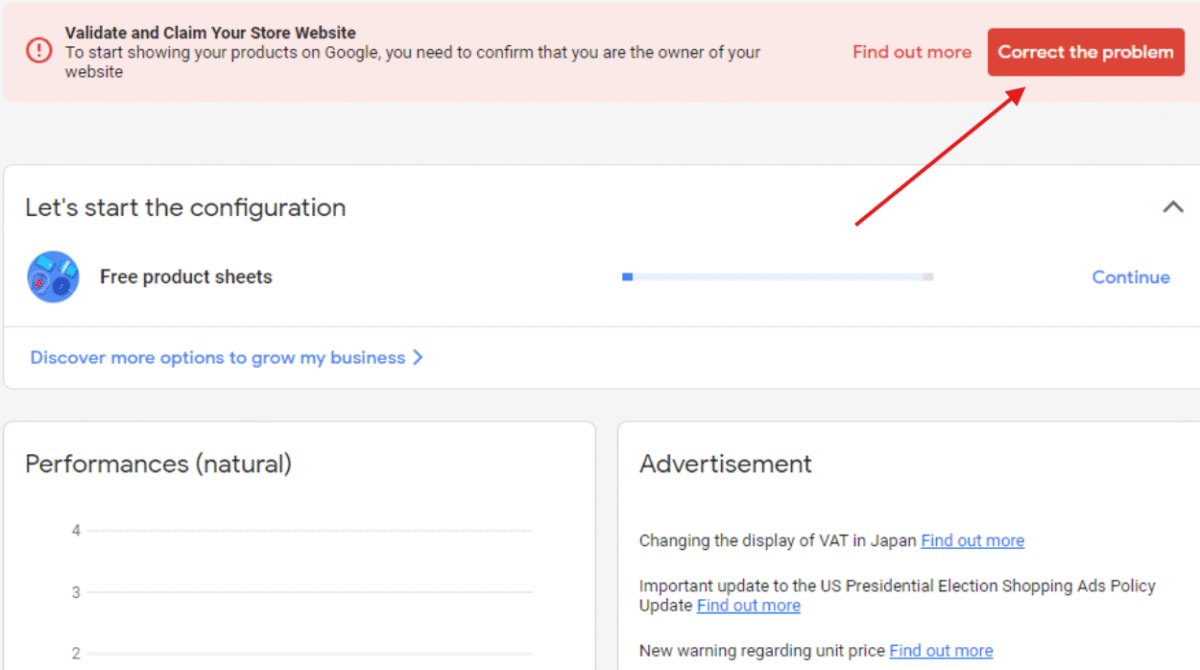
Task: Click the performance chart gridline at value 3
Action: point(310,592)
